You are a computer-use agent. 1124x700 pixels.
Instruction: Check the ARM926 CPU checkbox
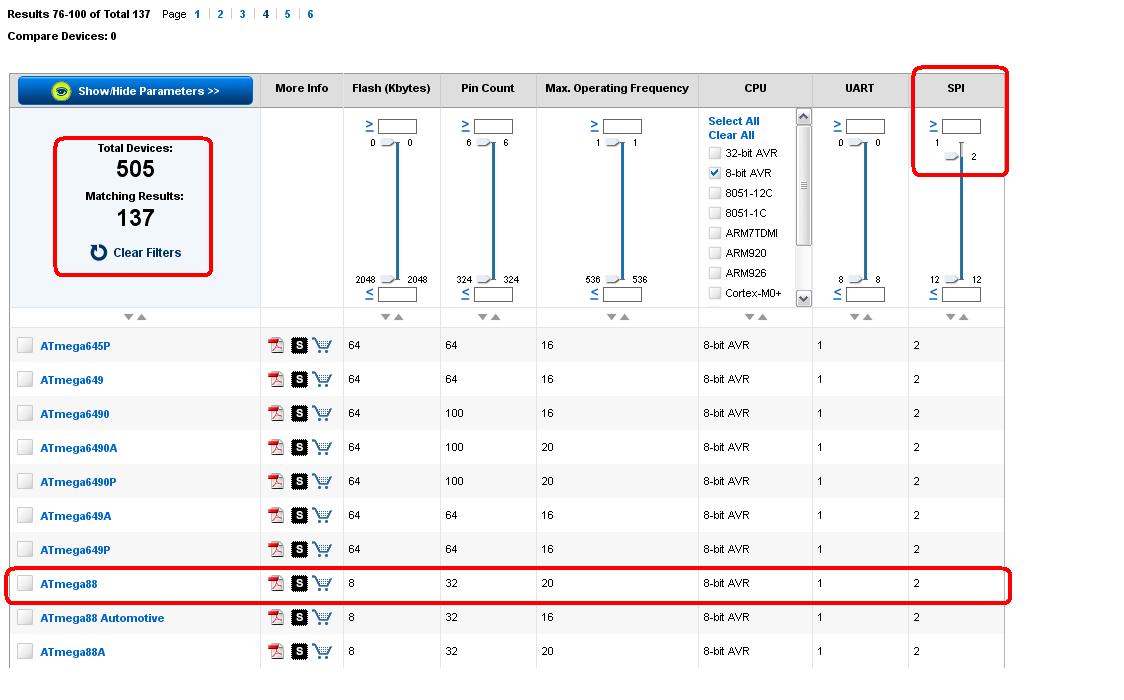(715, 273)
